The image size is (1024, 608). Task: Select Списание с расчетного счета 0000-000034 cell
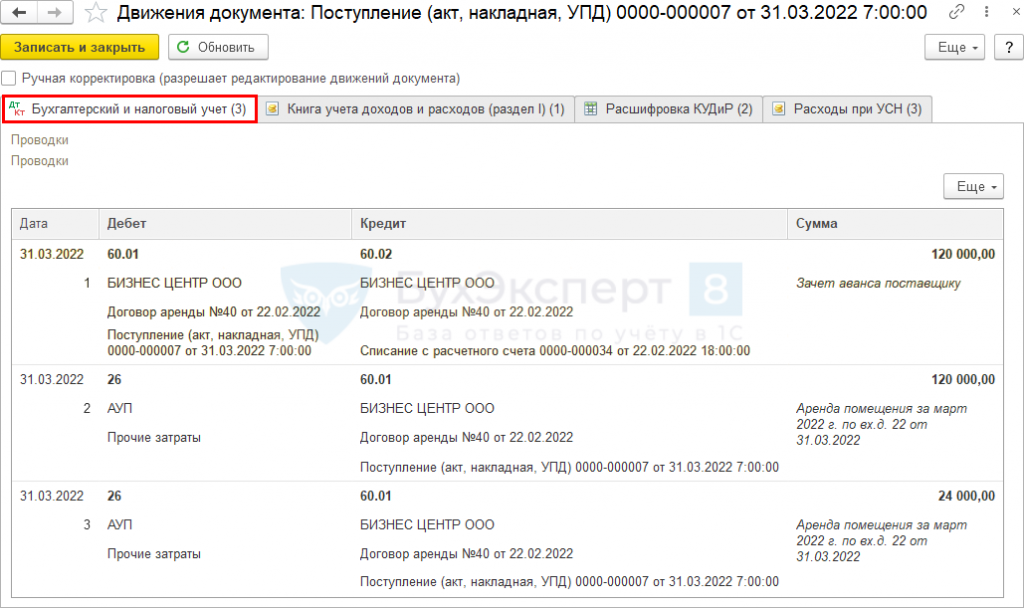coord(555,351)
